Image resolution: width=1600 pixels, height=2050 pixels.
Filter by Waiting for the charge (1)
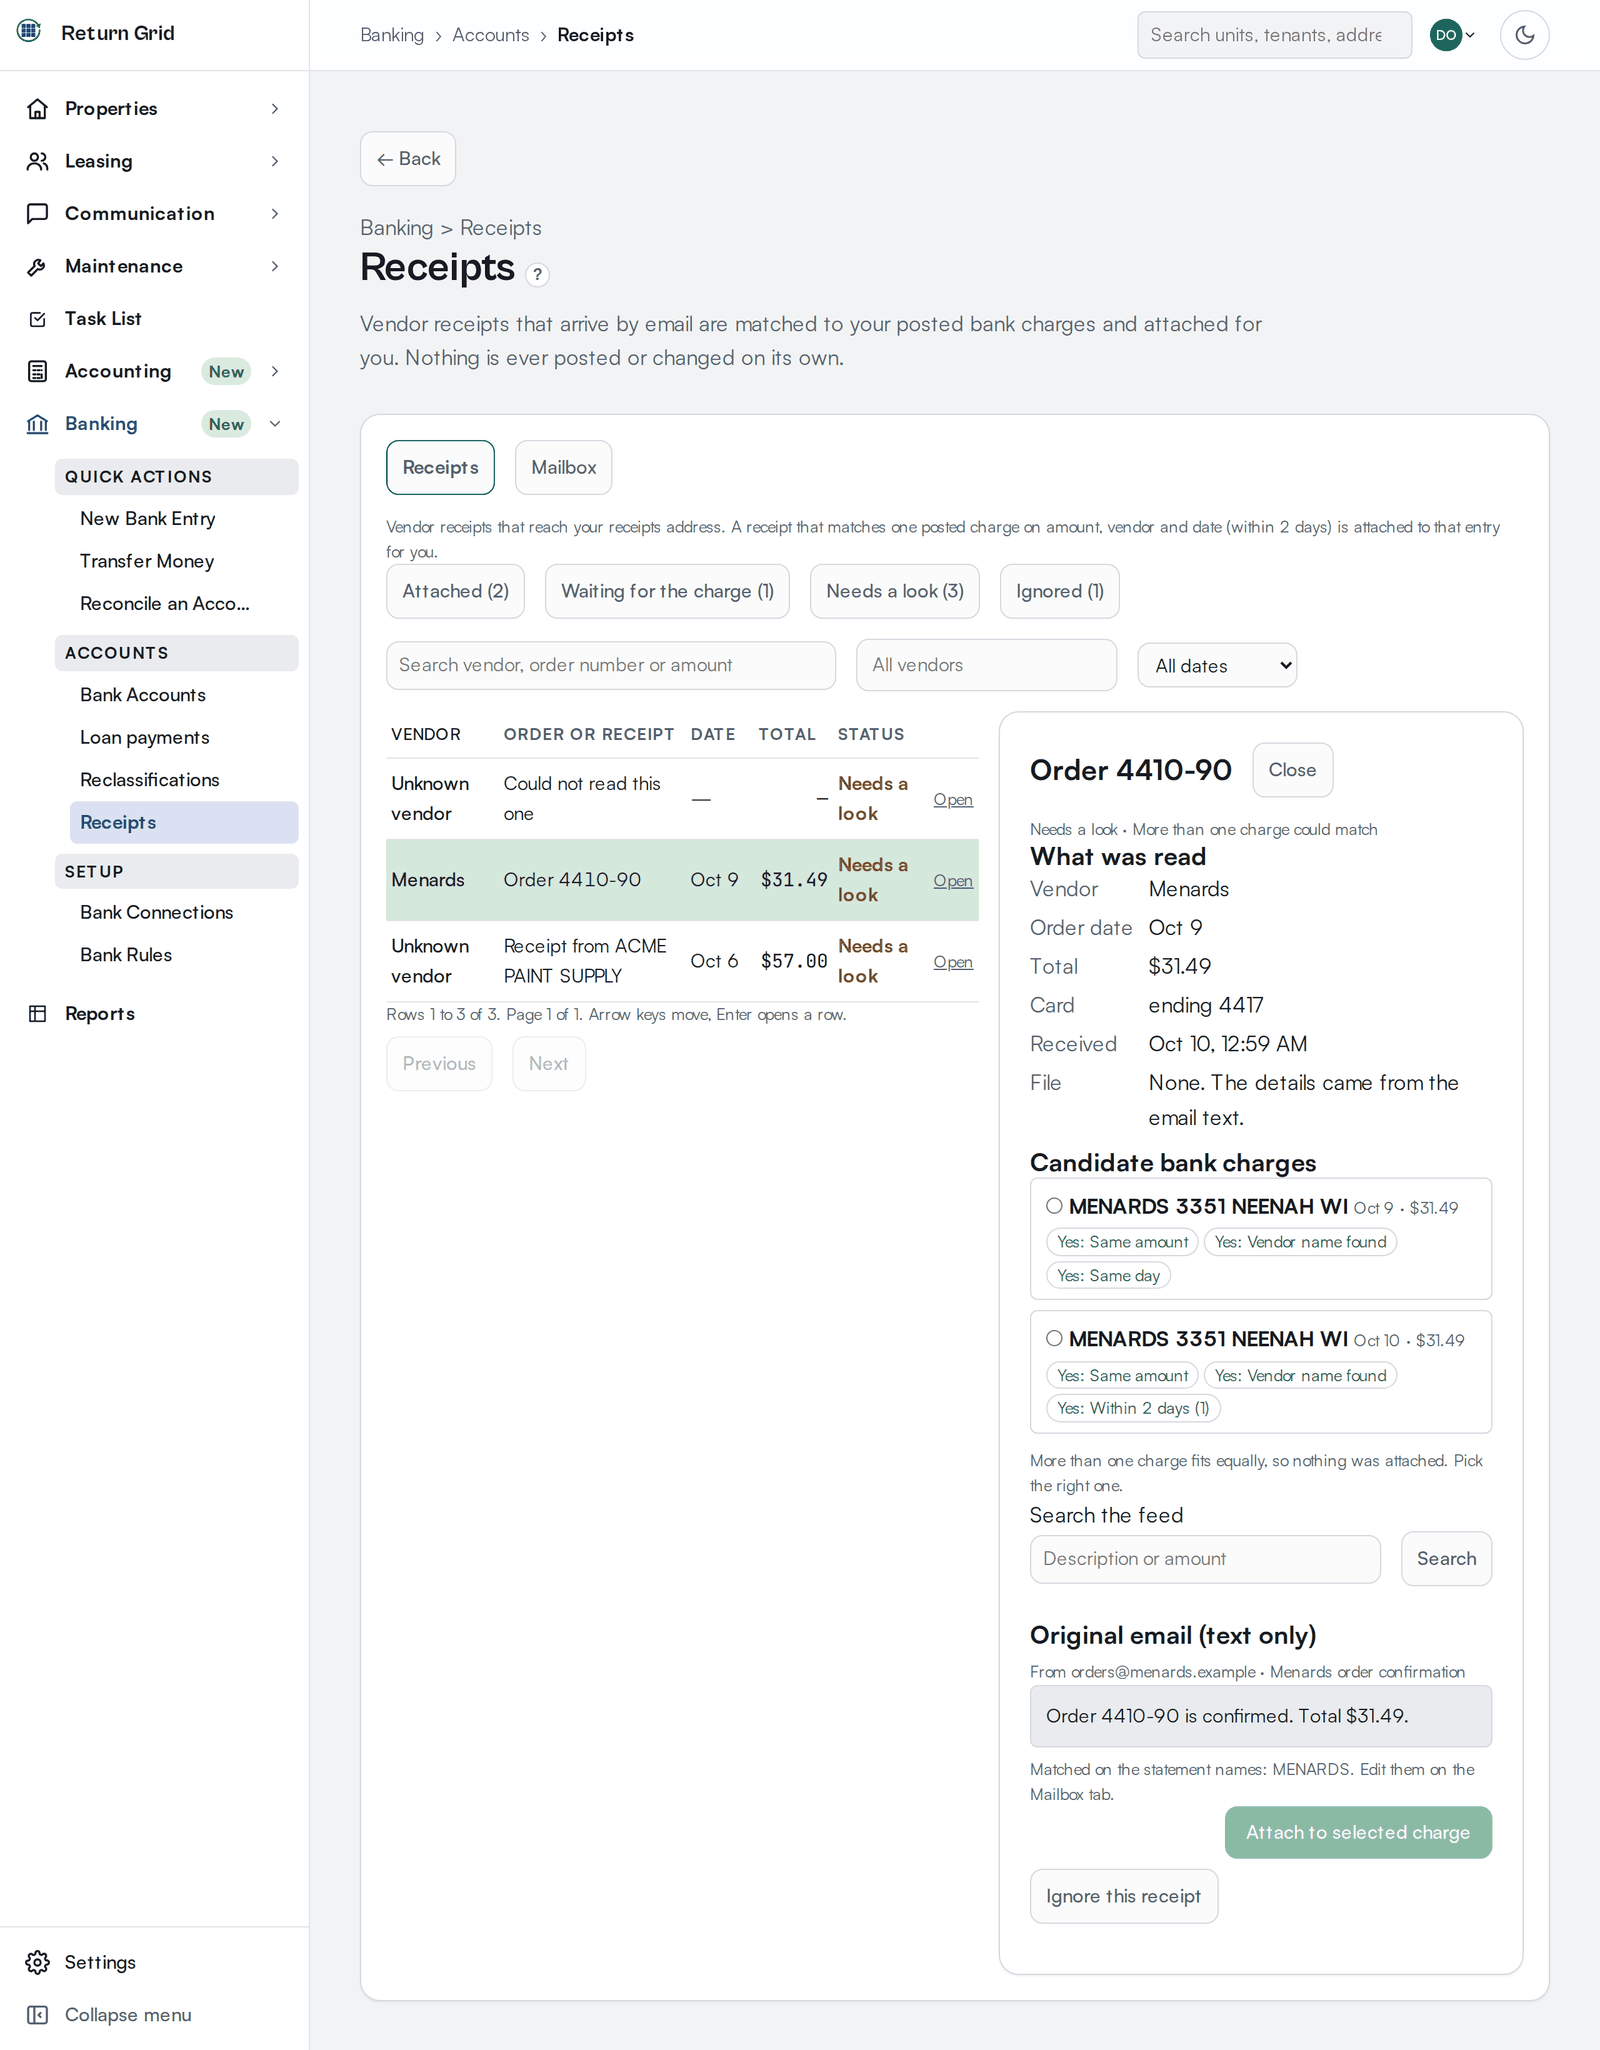[667, 591]
